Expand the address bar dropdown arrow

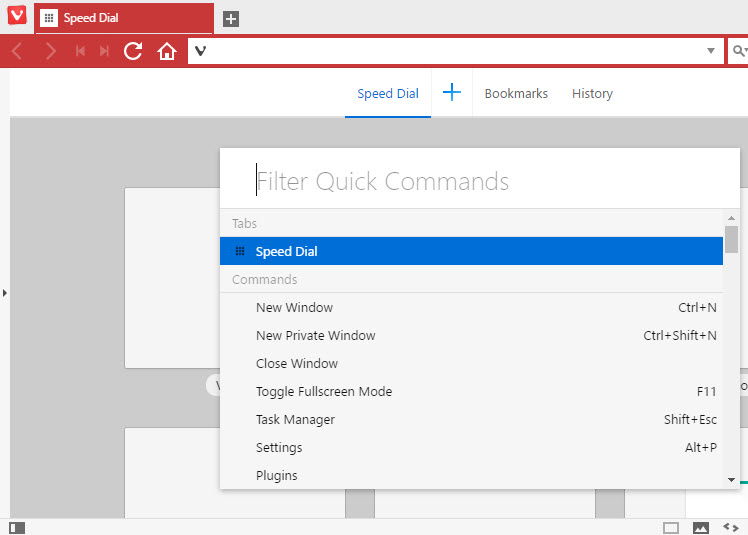point(711,51)
